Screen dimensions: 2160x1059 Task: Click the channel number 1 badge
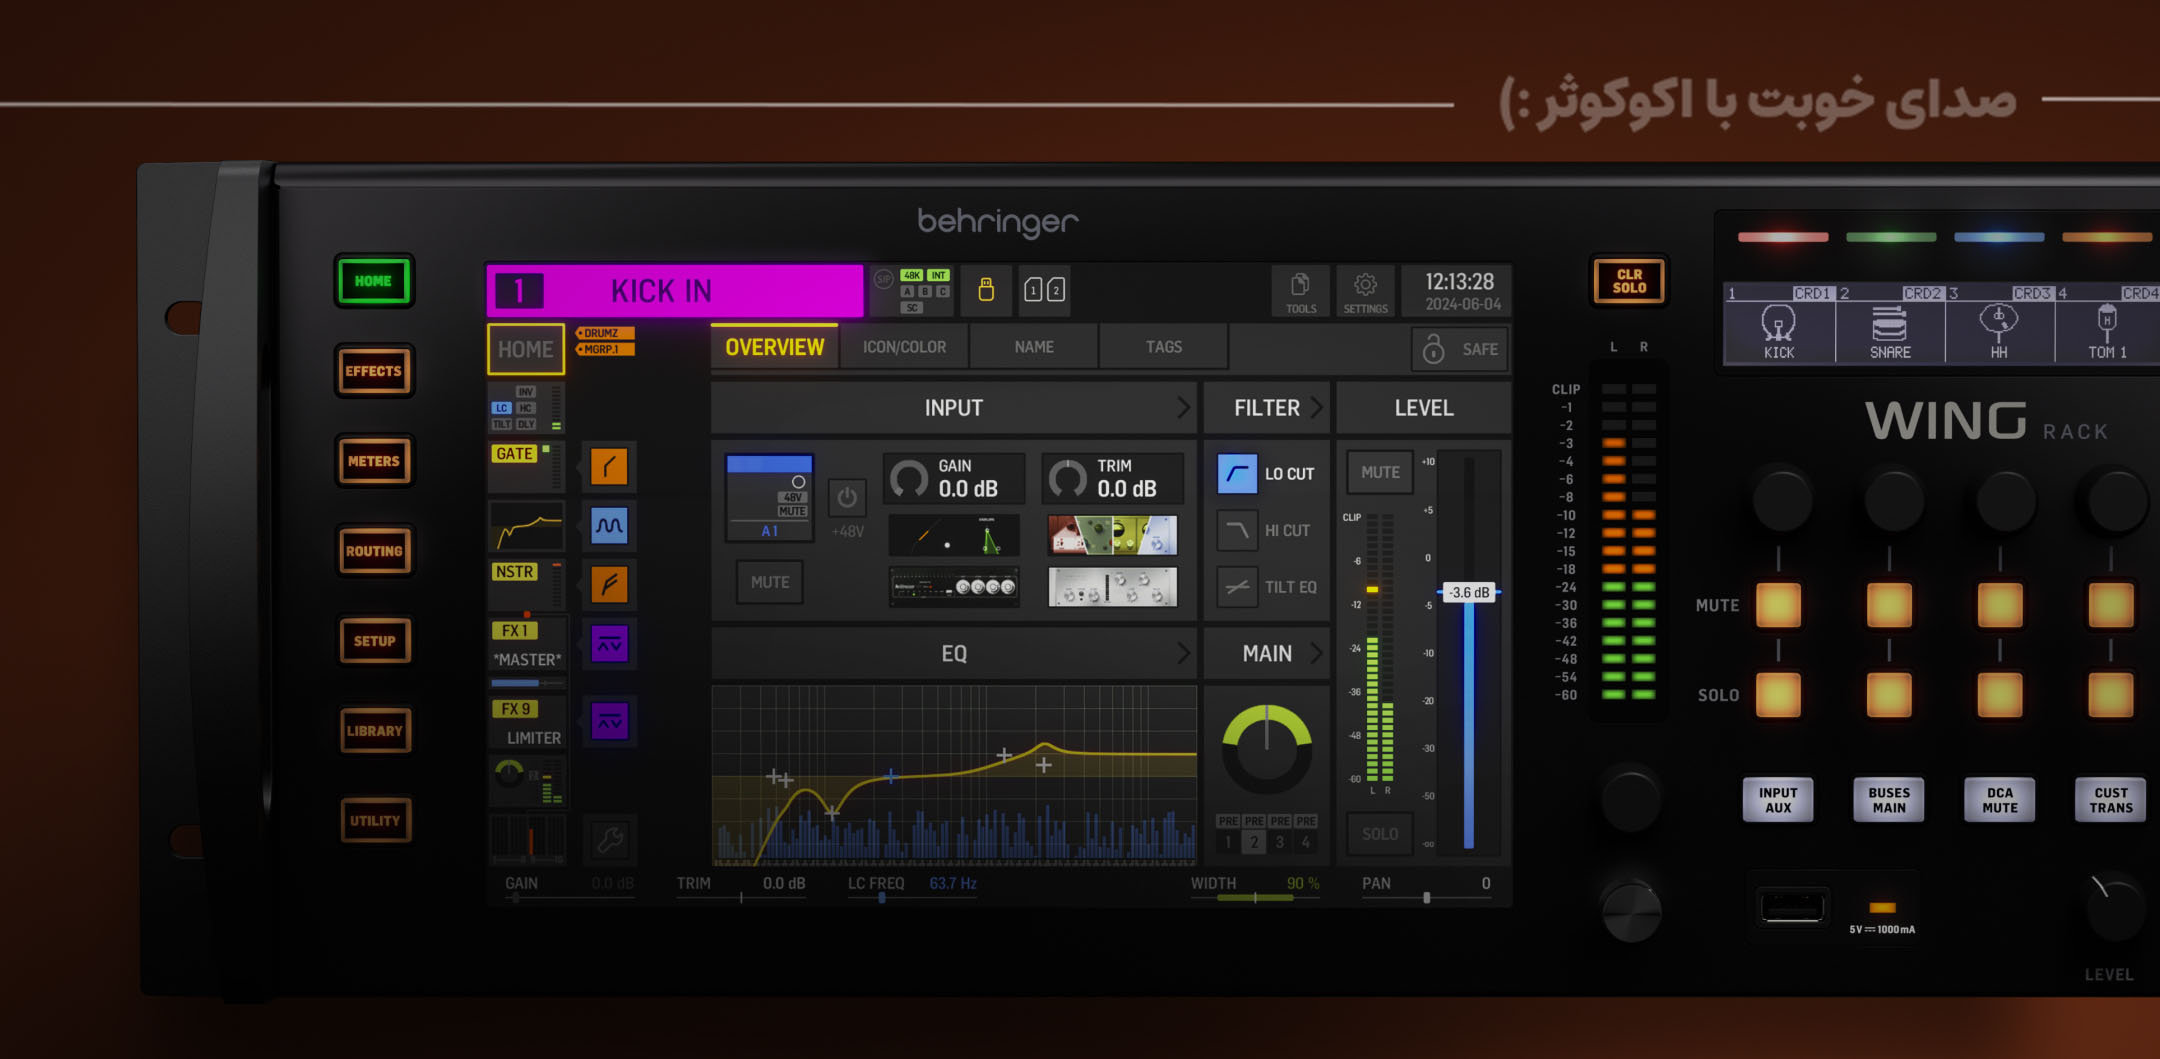tap(519, 291)
